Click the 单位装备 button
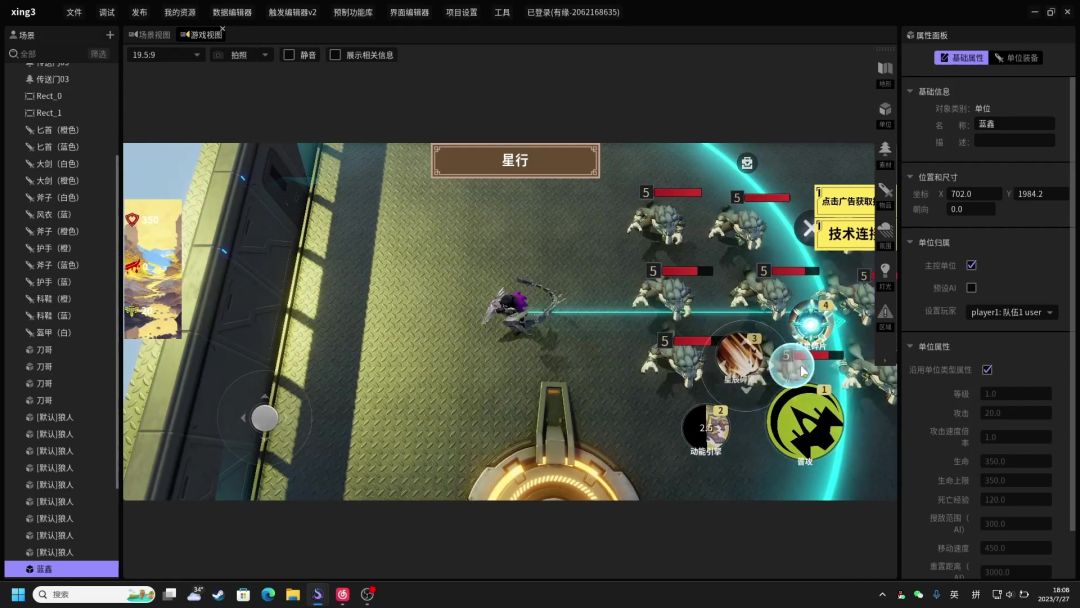Screen dimensions: 1080x608 pyautogui.click(x=1017, y=58)
